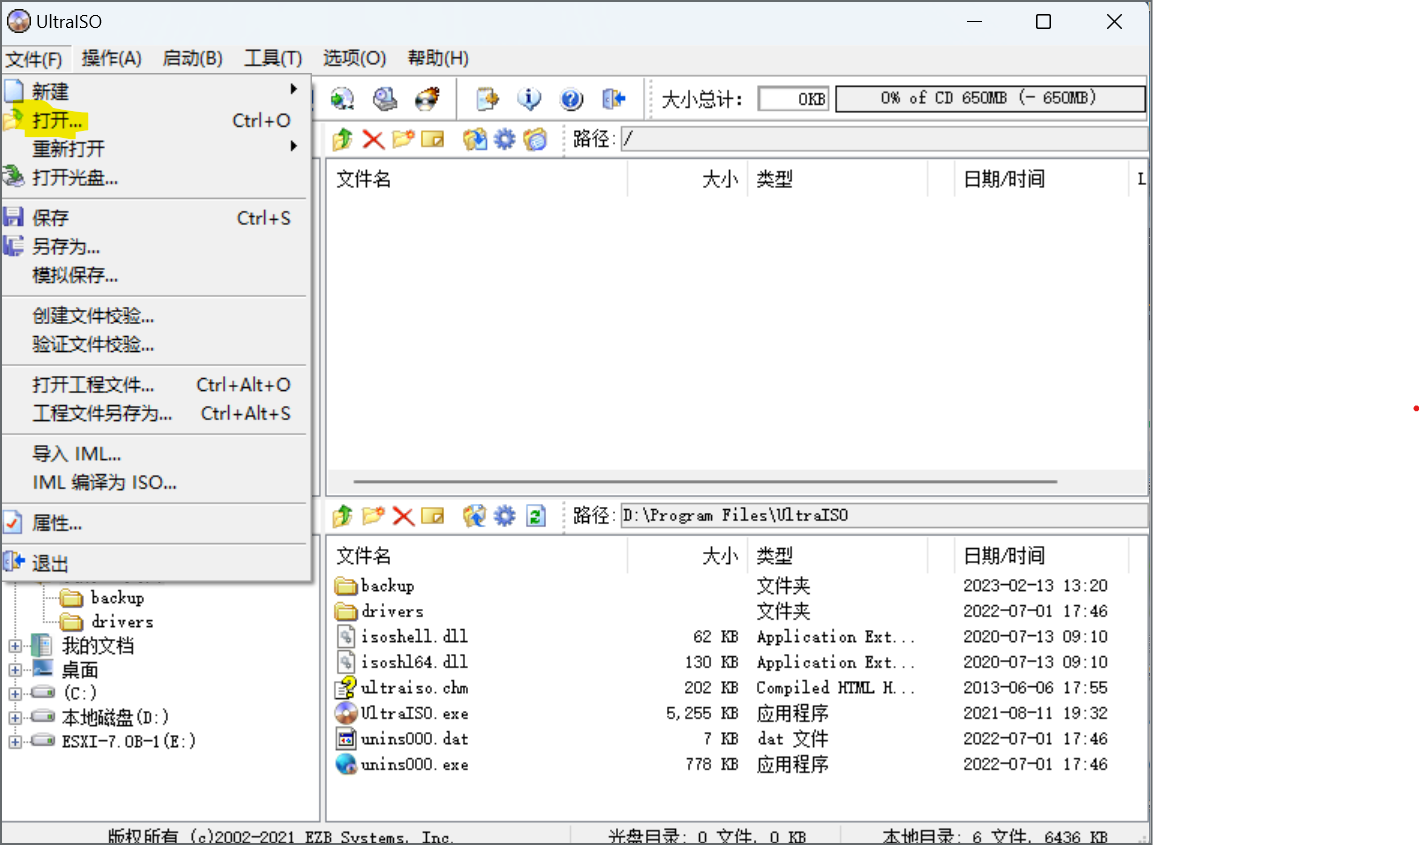Click the blue gear icon in the ISO pane toolbar
The image size is (1419, 845).
pos(505,139)
